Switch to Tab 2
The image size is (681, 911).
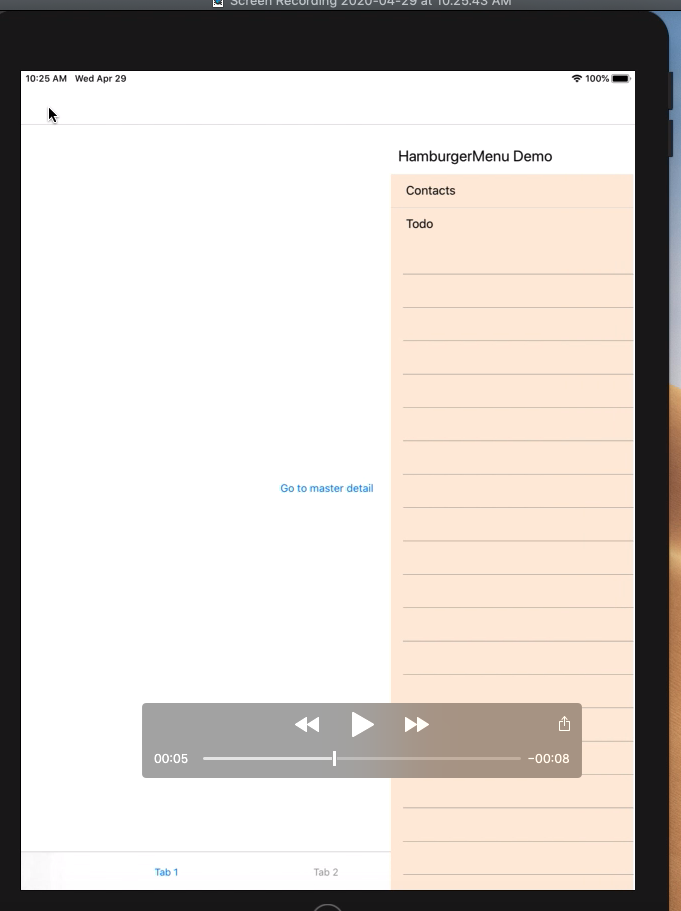[x=325, y=872]
